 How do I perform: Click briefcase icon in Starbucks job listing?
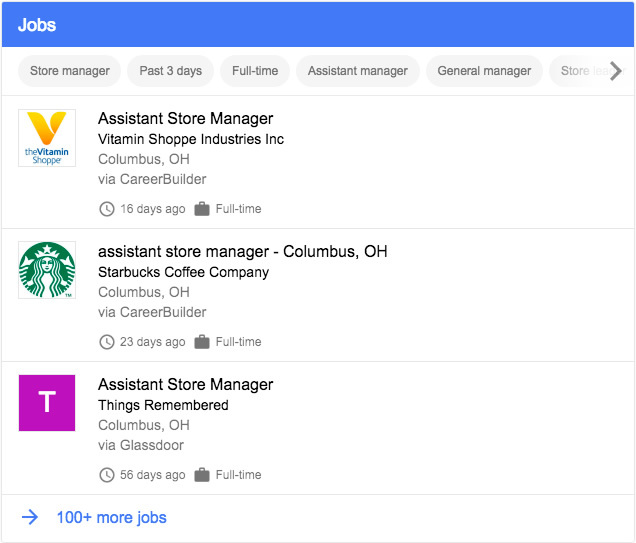202,342
